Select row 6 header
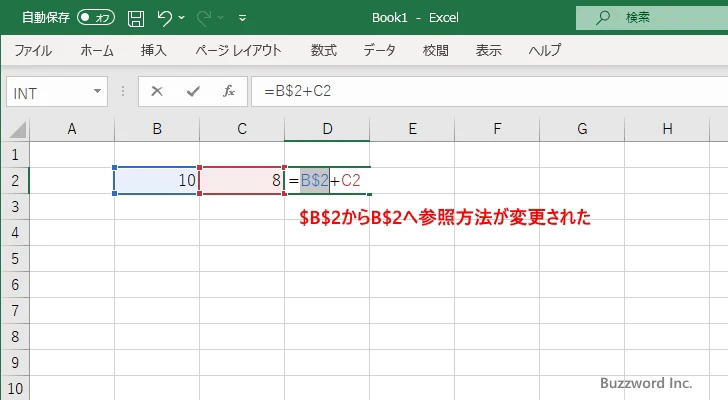This screenshot has width=728, height=400. pos(15,284)
